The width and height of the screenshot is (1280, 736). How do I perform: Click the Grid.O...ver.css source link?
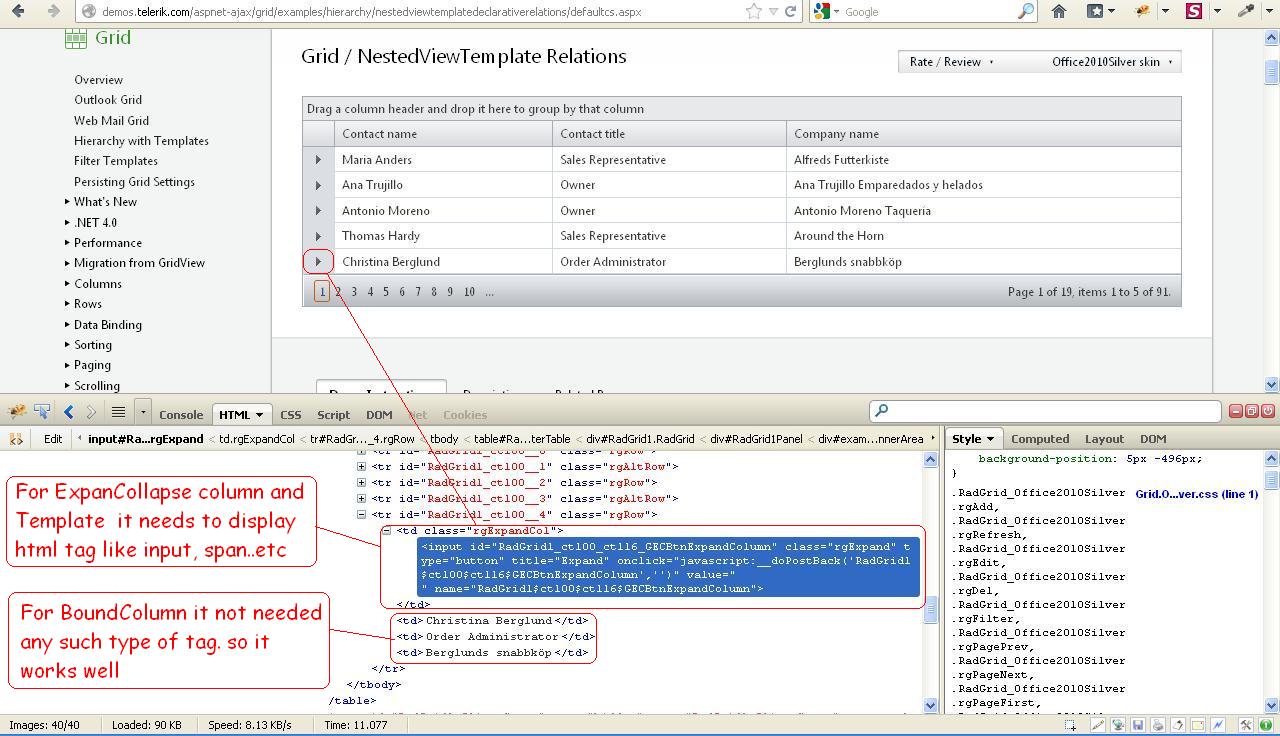pyautogui.click(x=1196, y=494)
